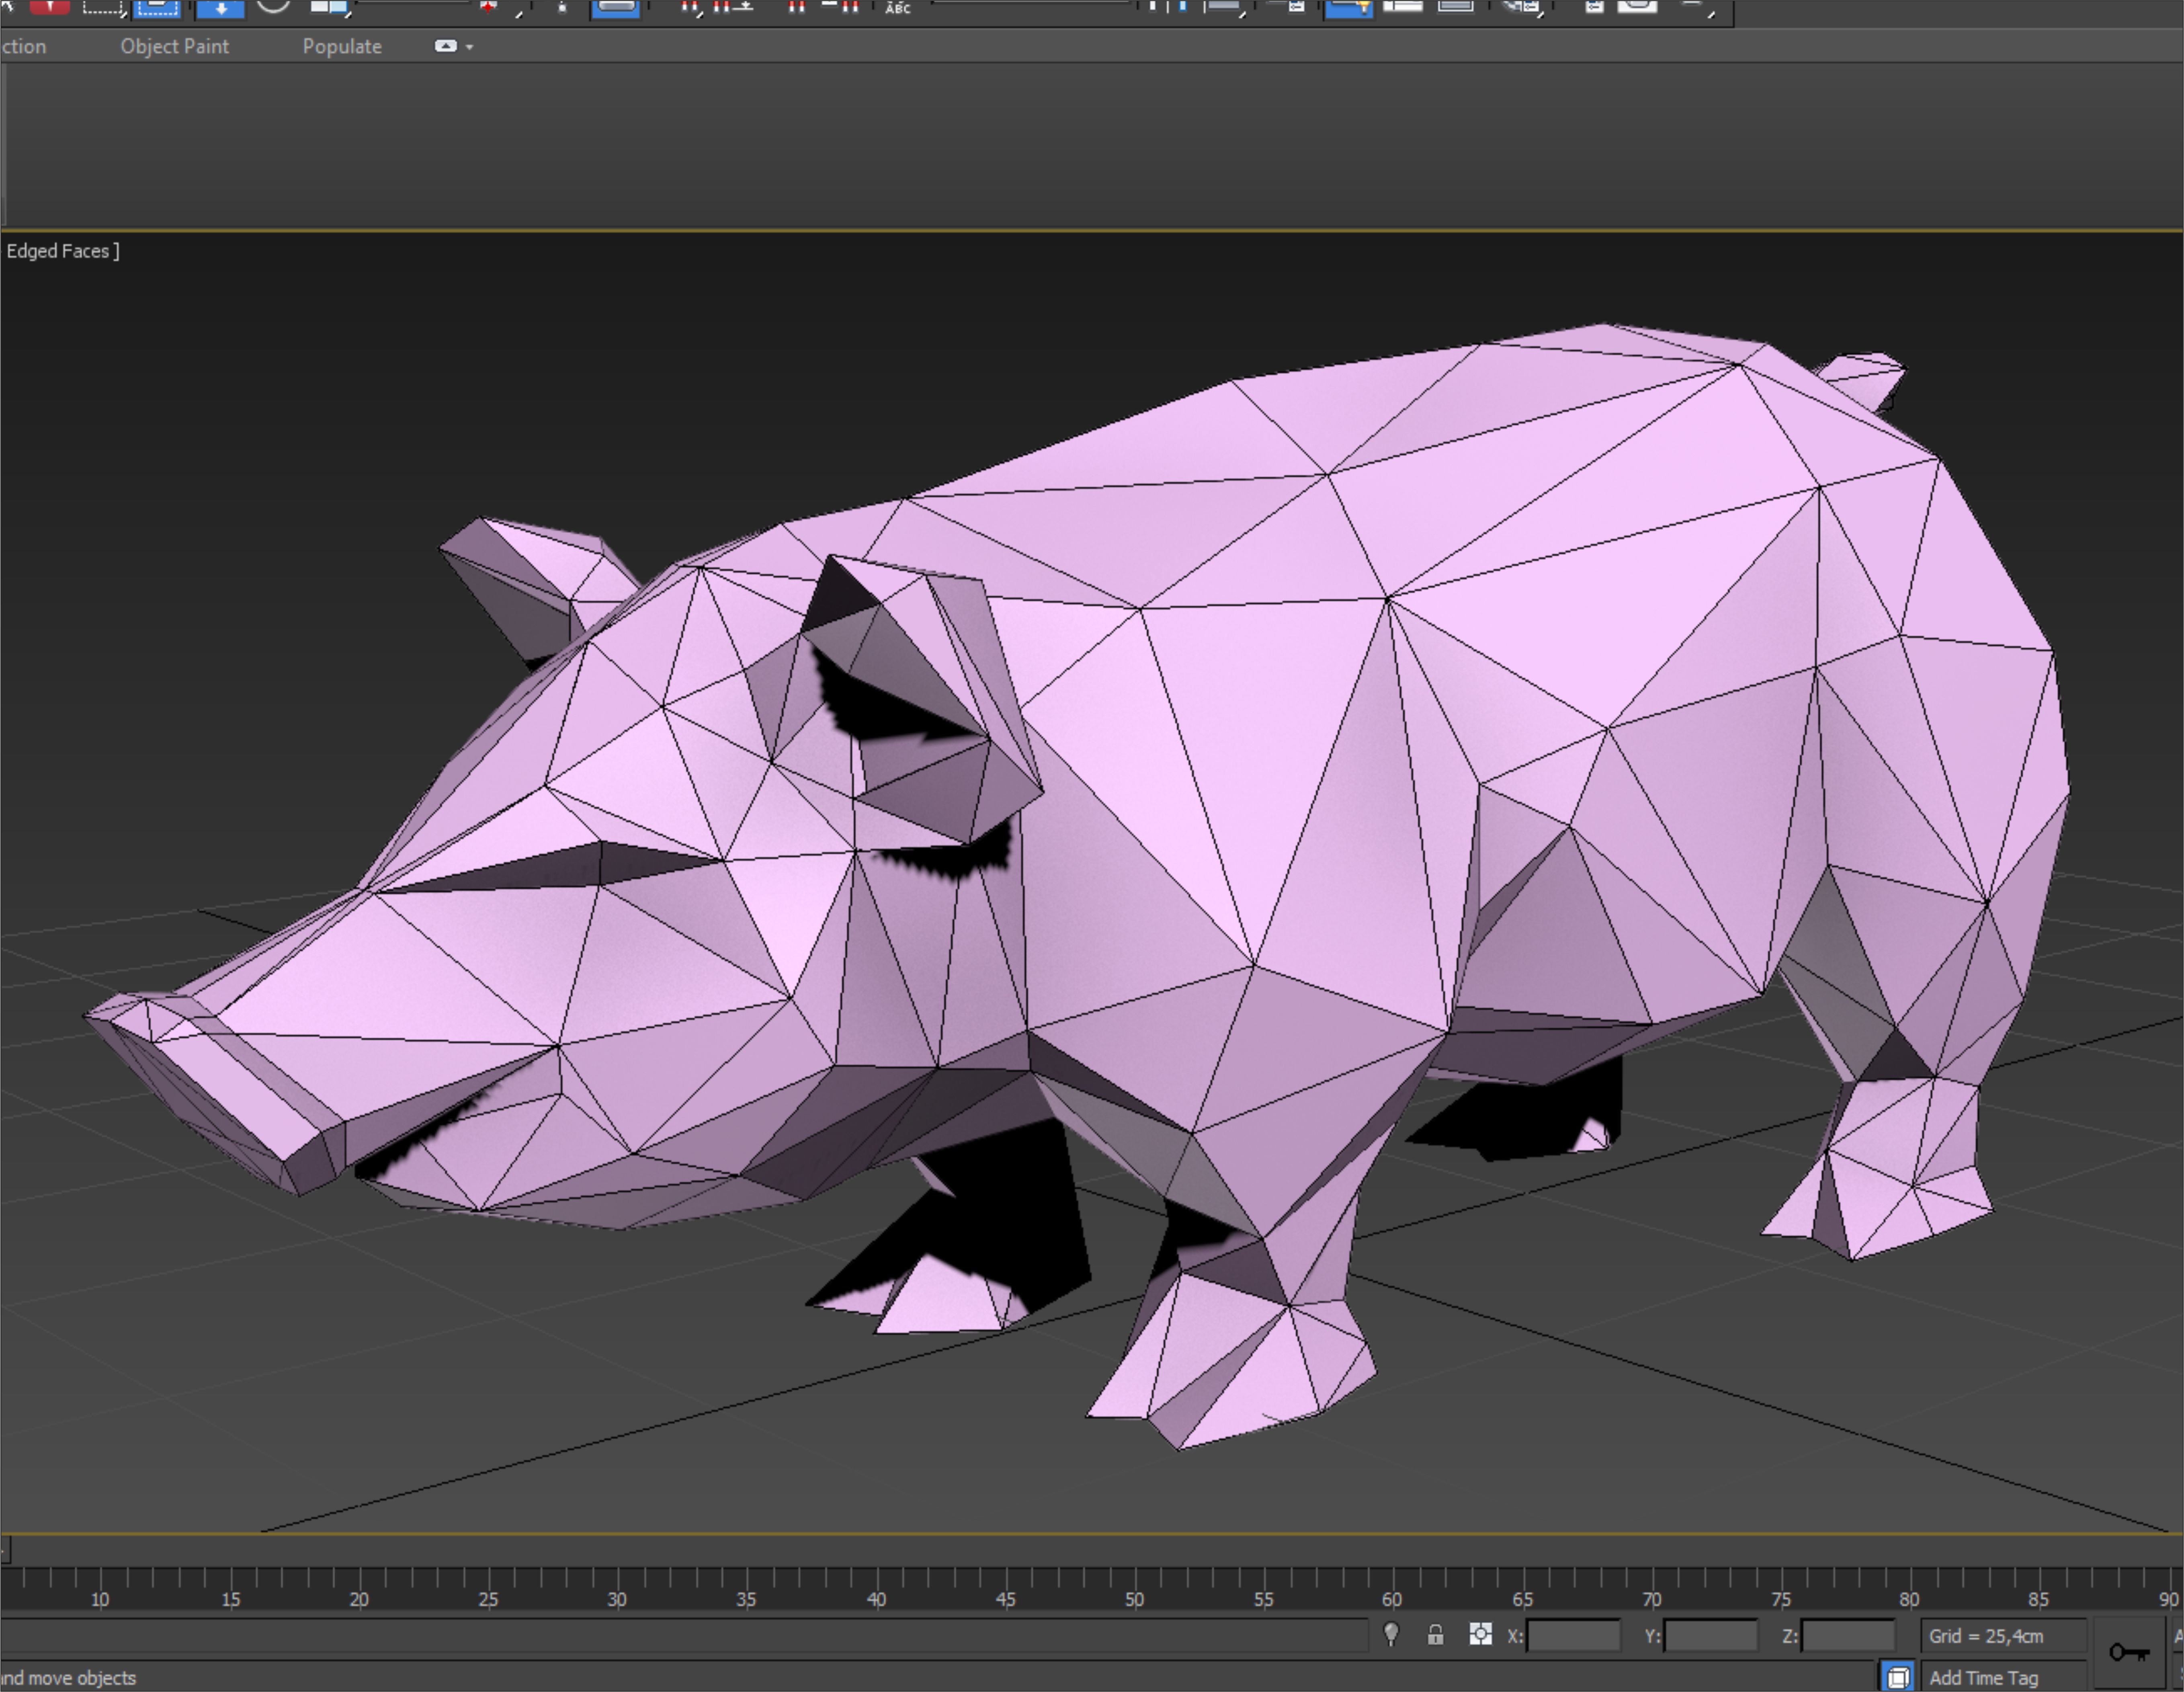
Task: Switch to the Populate ribbon tab
Action: 342,46
